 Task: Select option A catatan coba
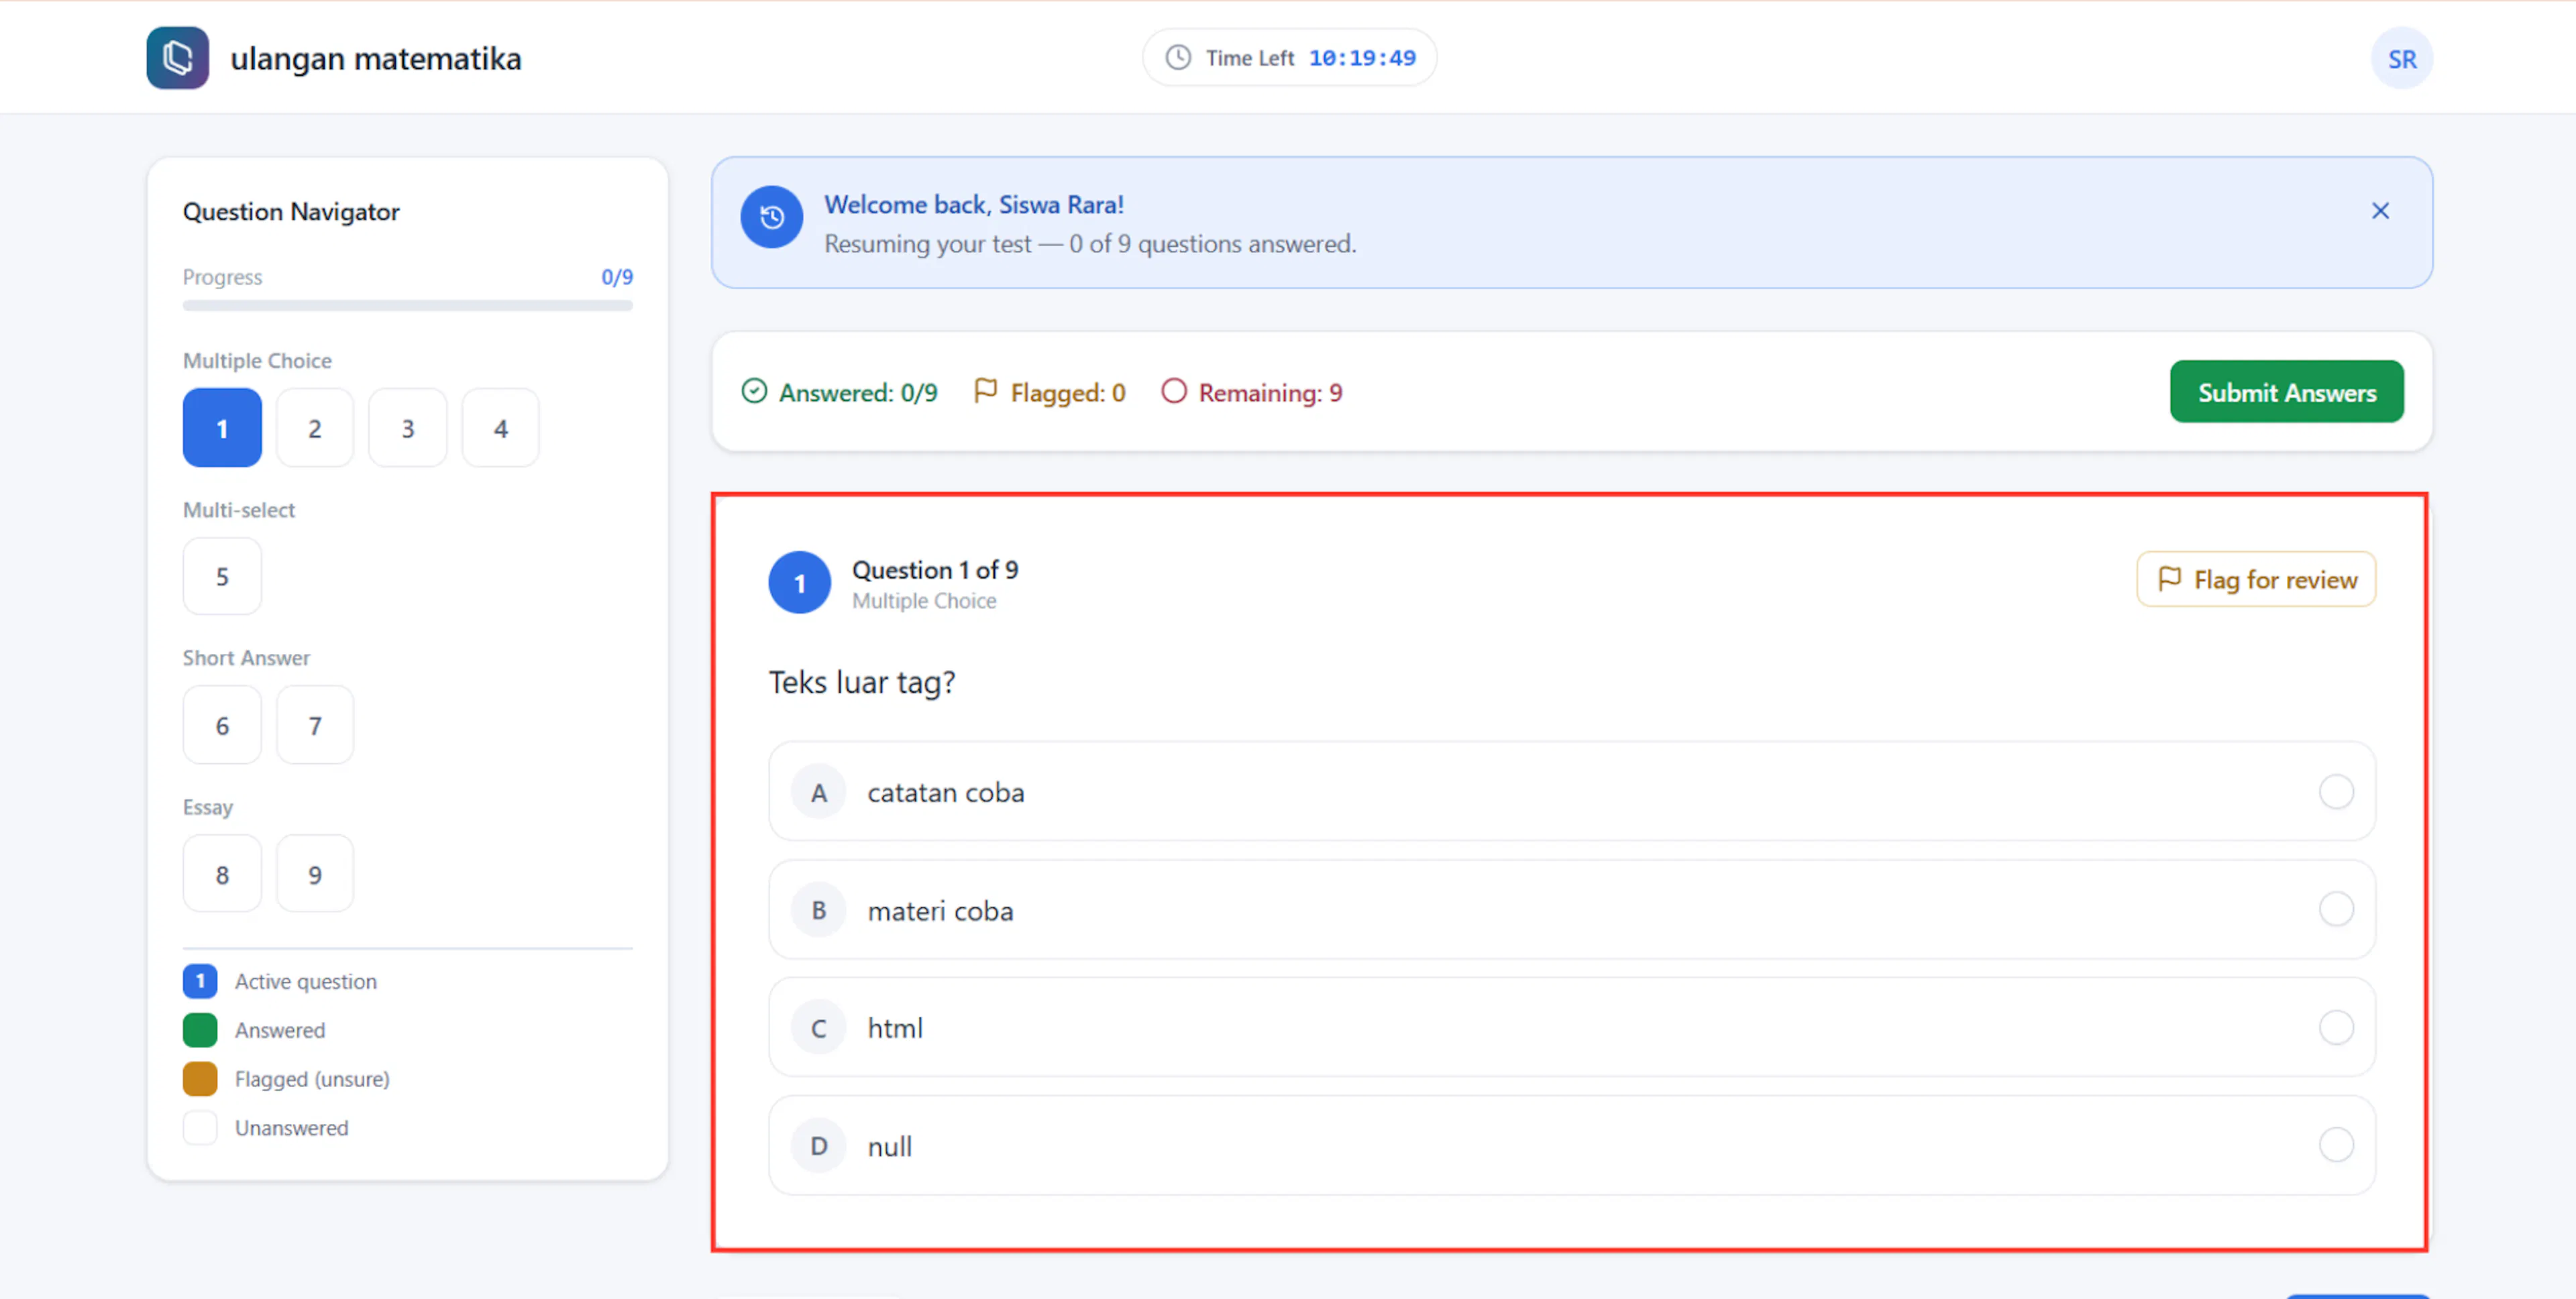click(x=1571, y=792)
